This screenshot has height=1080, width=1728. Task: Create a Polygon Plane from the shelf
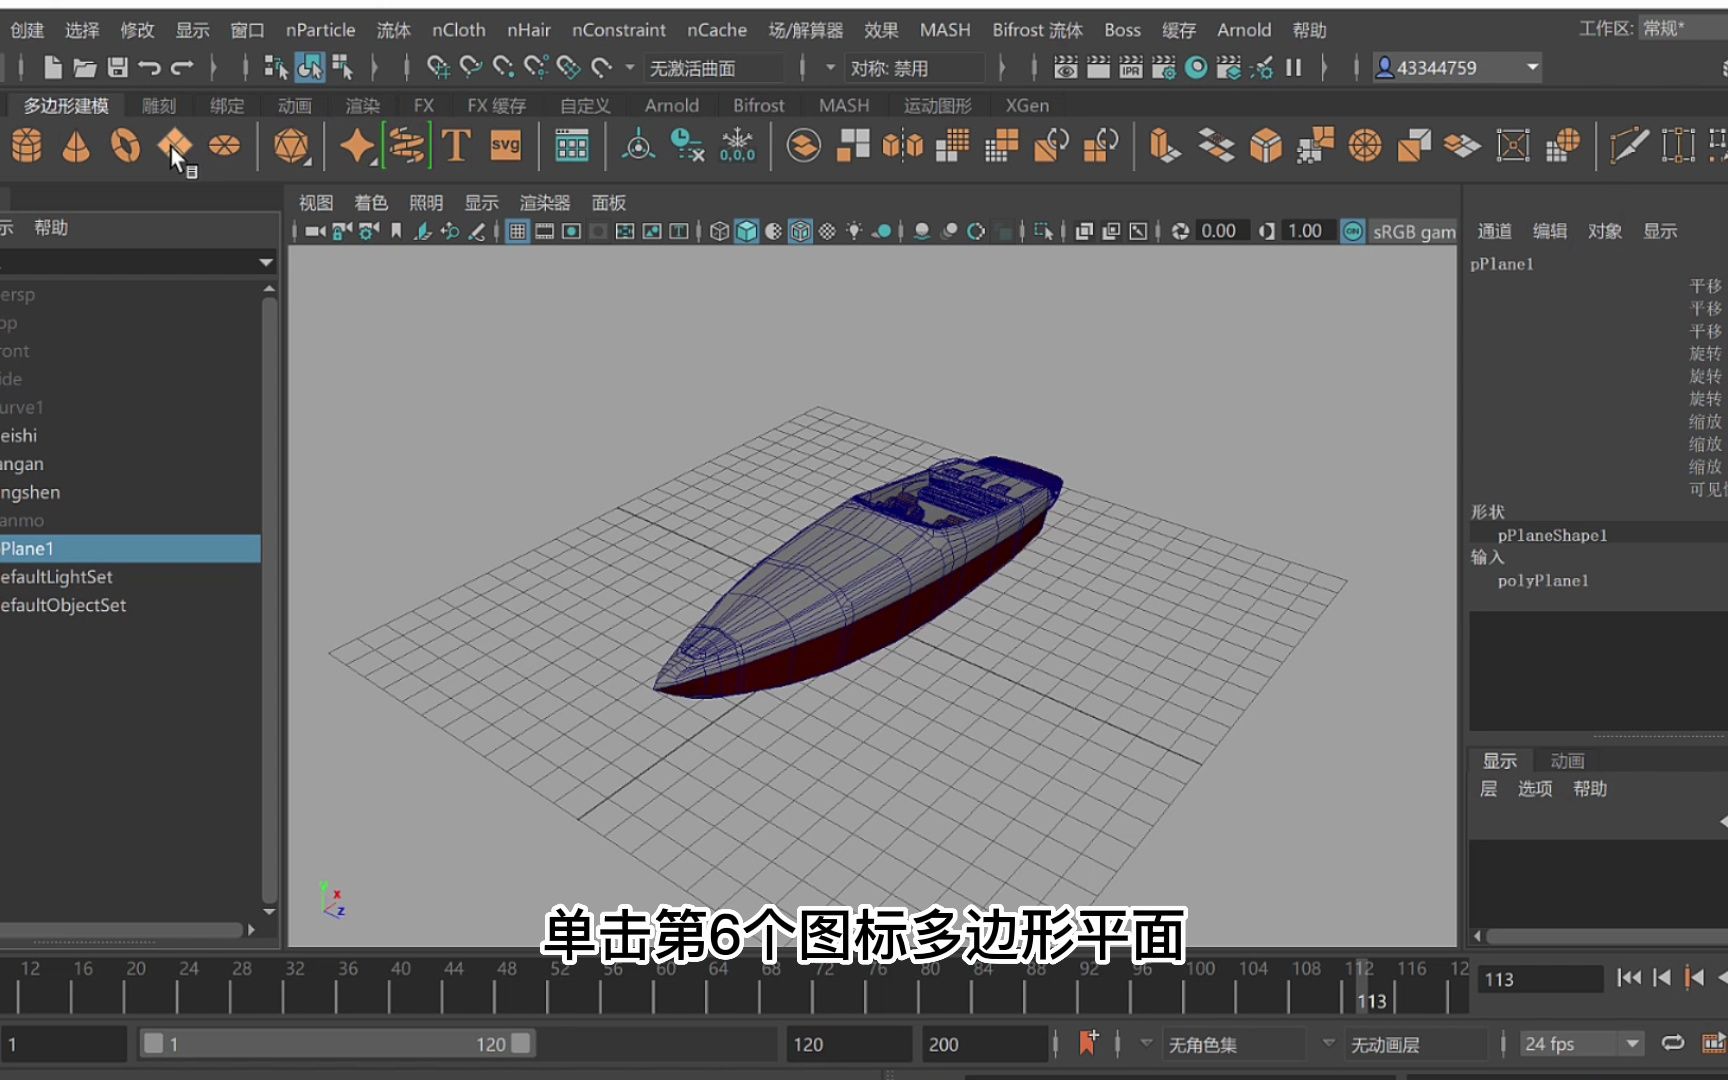click(174, 146)
